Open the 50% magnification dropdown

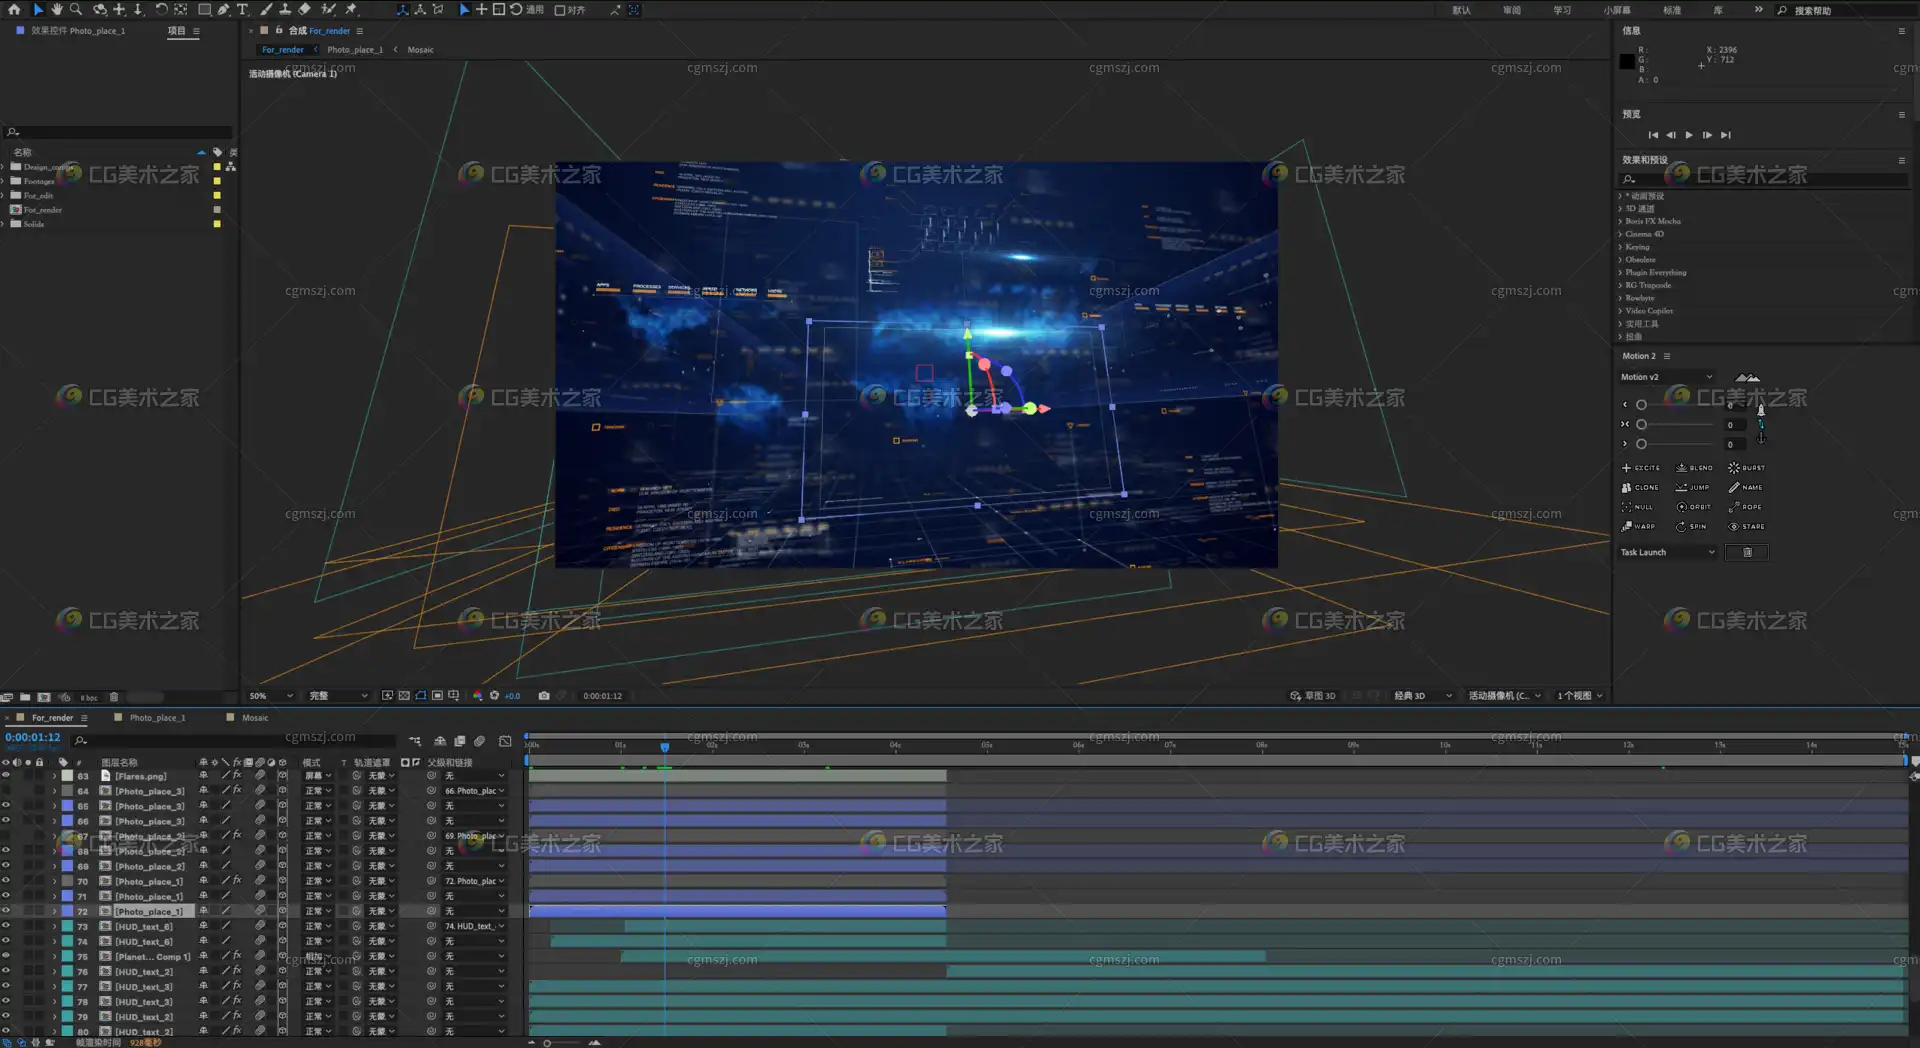coord(271,696)
